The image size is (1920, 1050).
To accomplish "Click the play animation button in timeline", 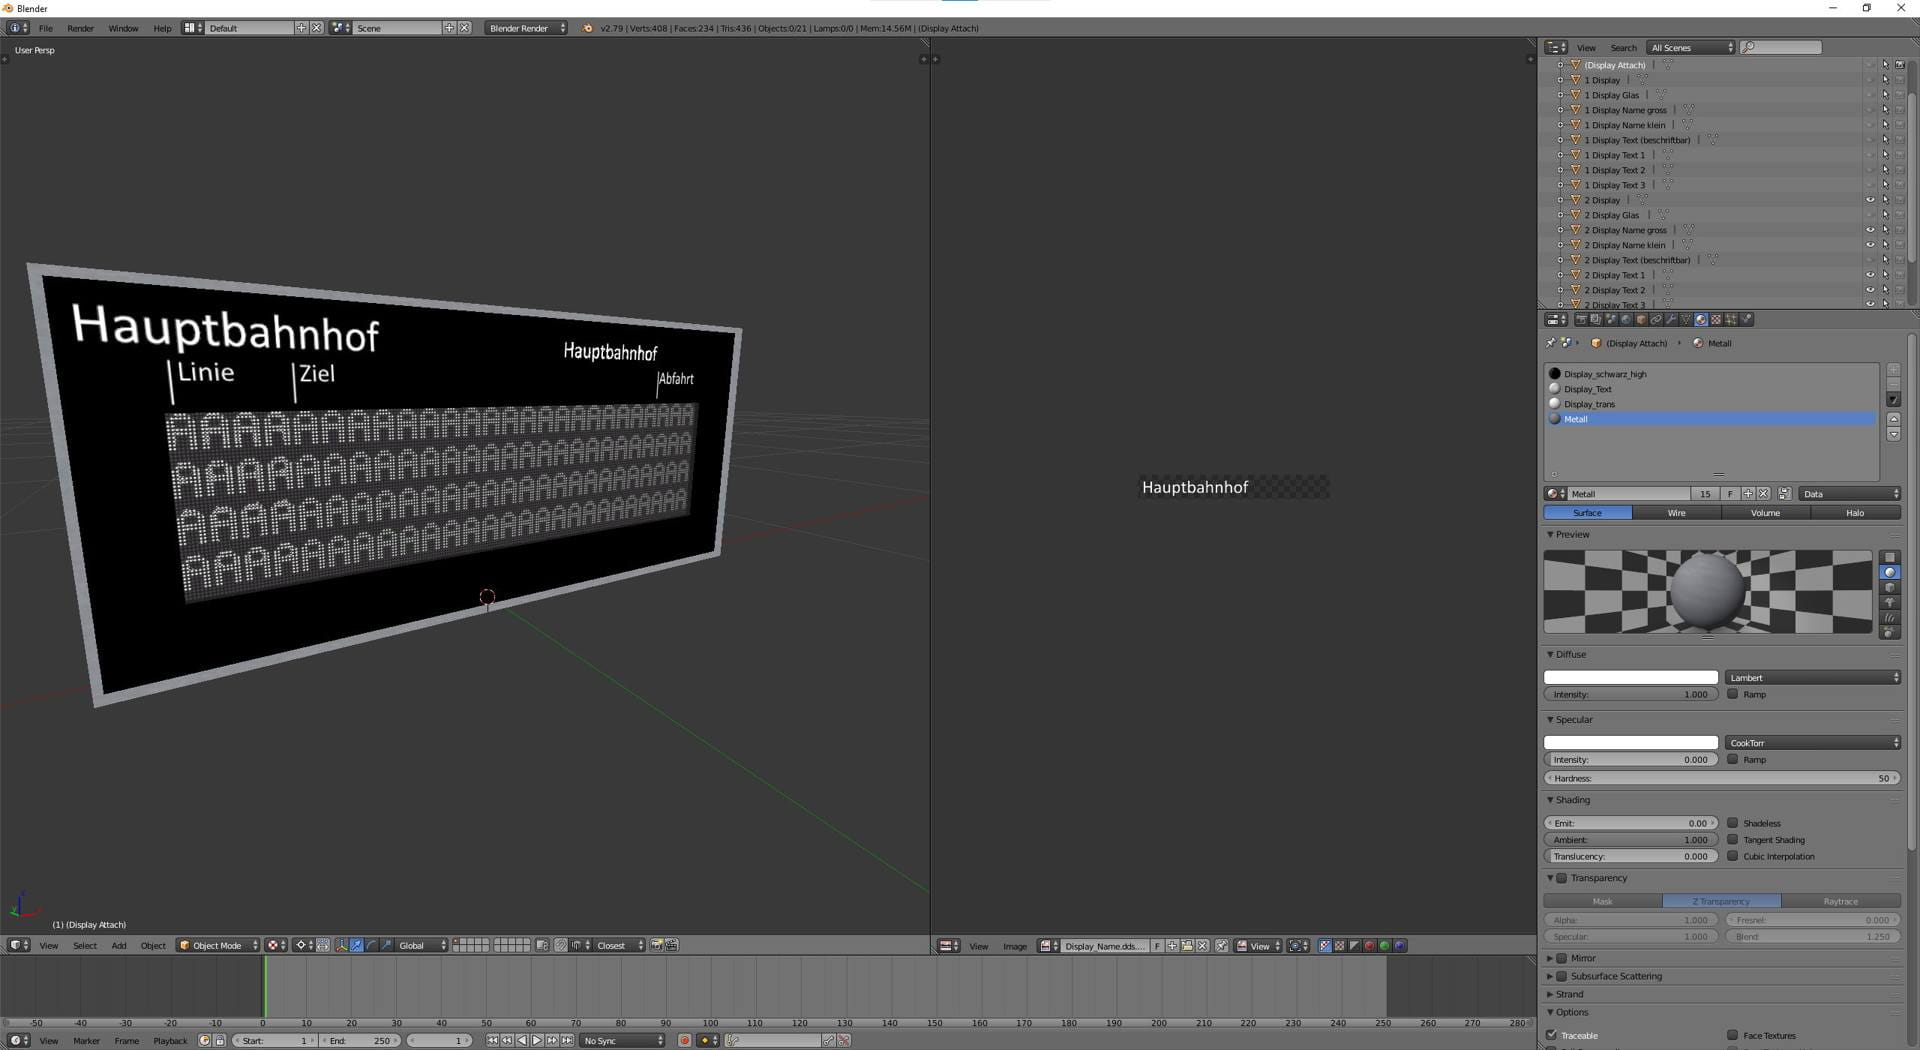I will pos(537,1041).
